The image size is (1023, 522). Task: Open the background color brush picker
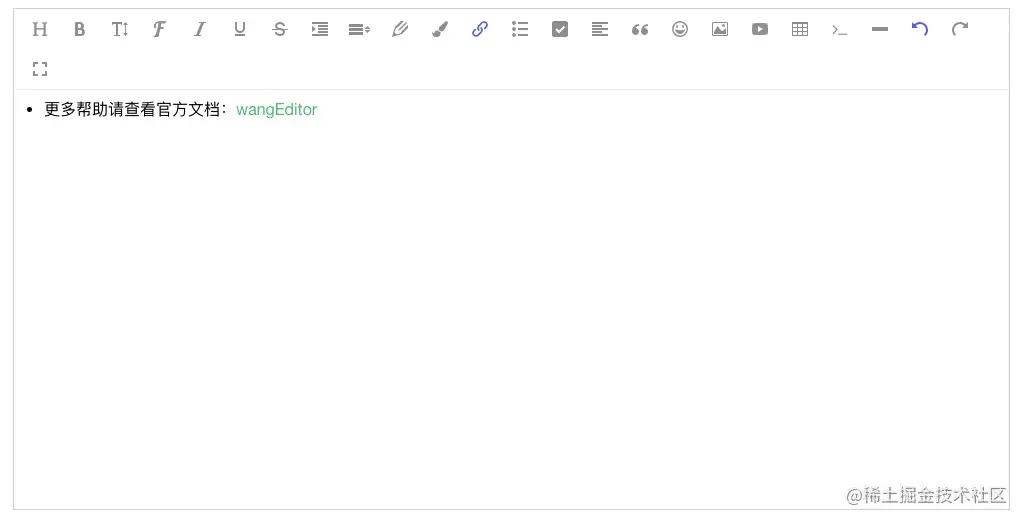(x=440, y=29)
